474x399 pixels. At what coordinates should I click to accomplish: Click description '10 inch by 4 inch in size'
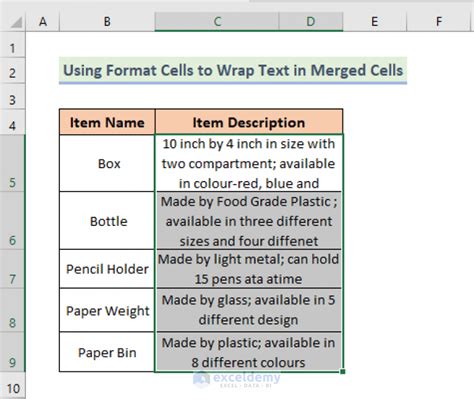pos(249,163)
